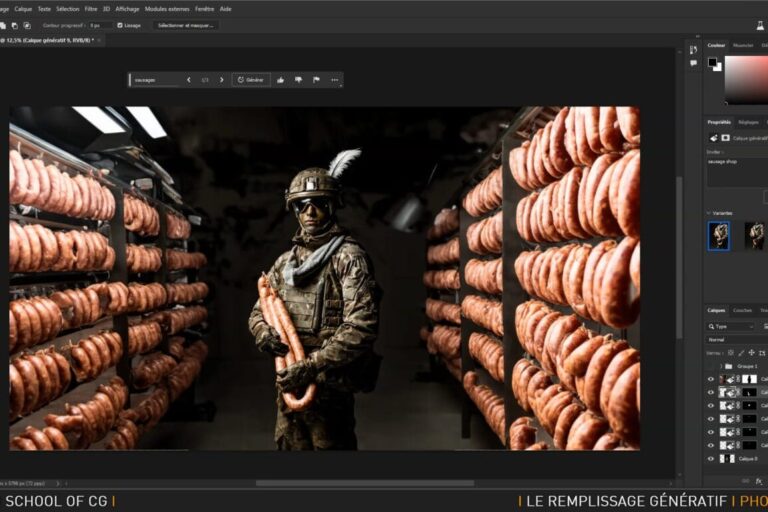Open the Normal blend mode dropdown
The image size is (768, 512).
[737, 340]
